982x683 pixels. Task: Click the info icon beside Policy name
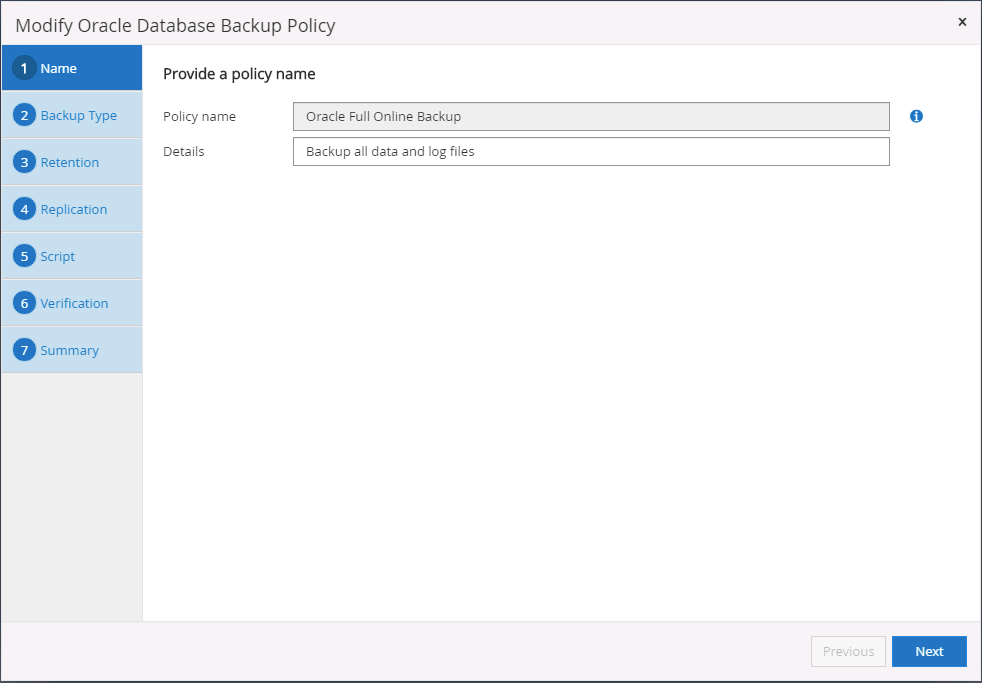point(916,116)
